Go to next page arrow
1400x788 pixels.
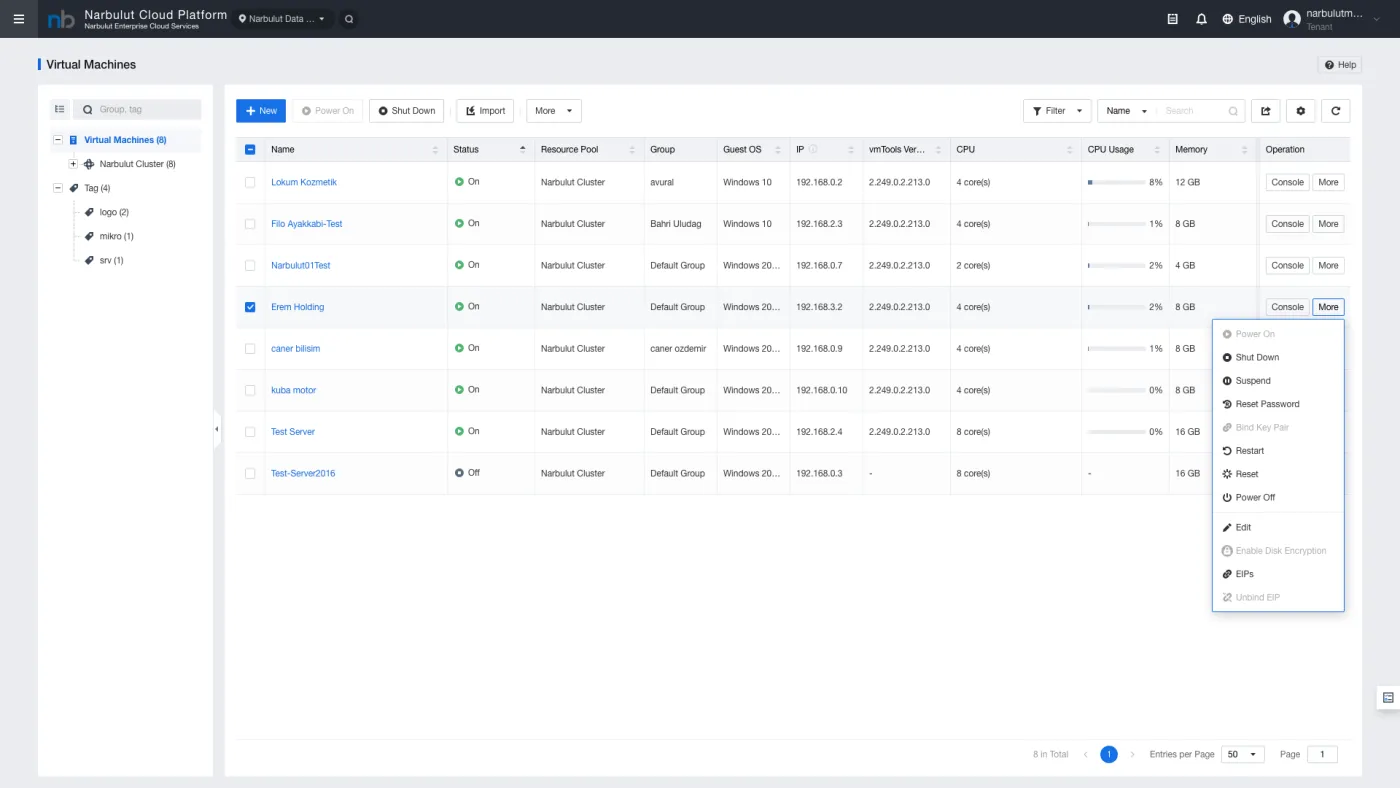(x=1133, y=755)
